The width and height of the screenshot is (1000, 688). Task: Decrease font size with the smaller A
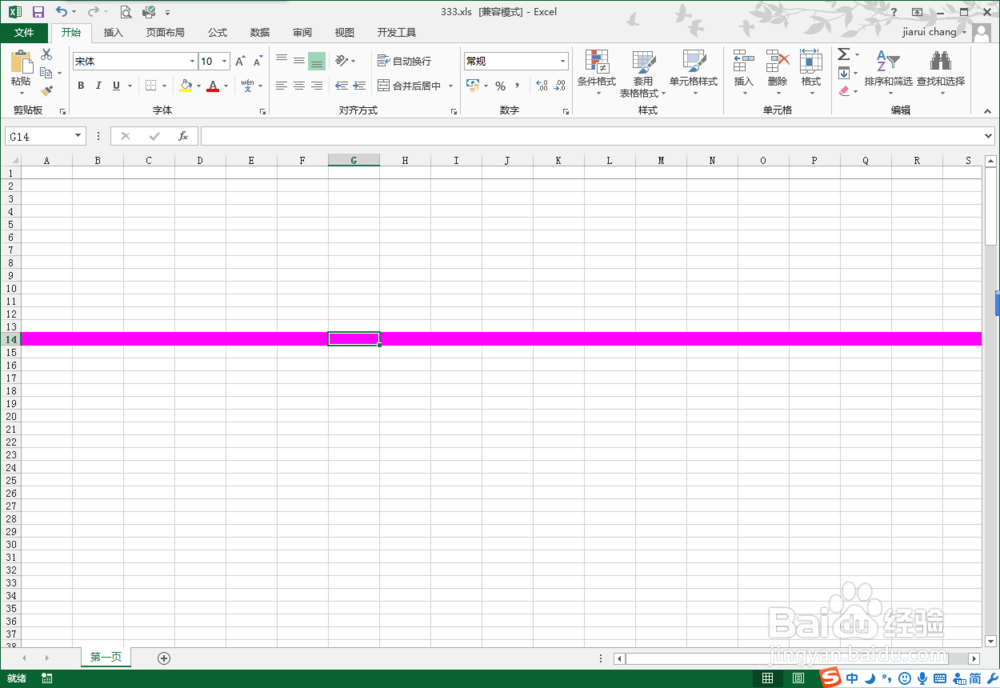pyautogui.click(x=258, y=61)
